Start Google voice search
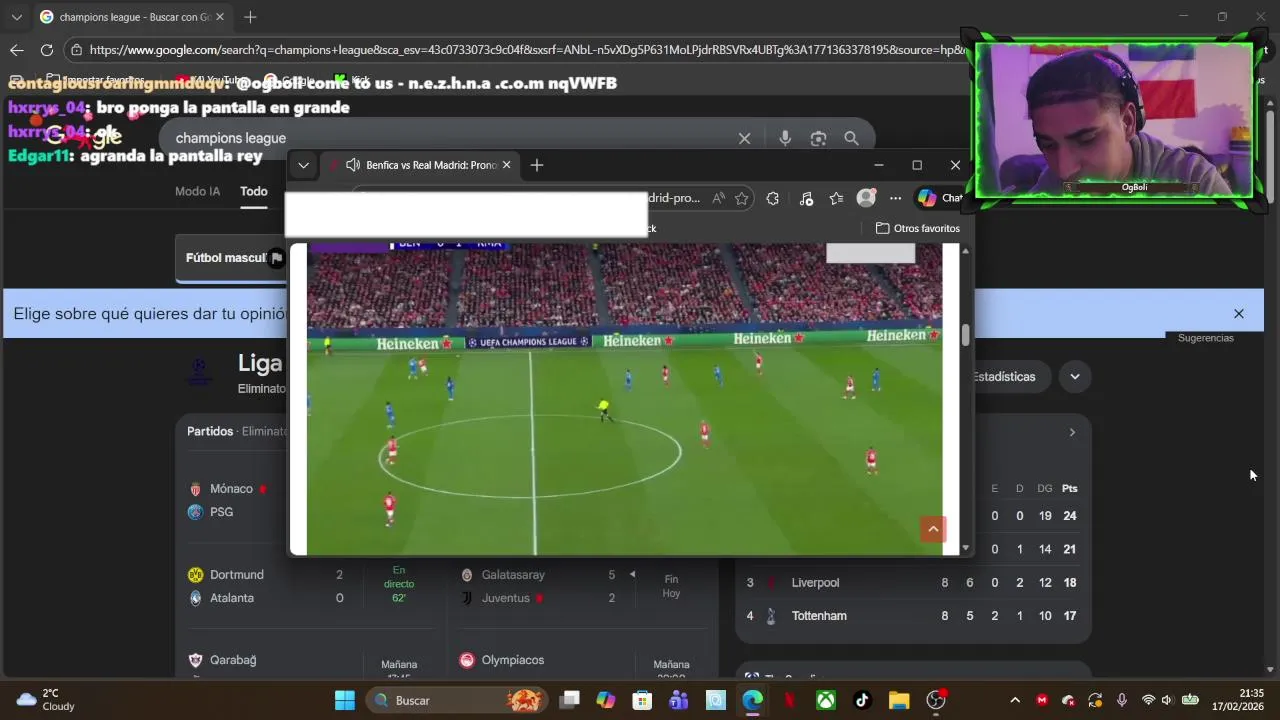 [785, 139]
